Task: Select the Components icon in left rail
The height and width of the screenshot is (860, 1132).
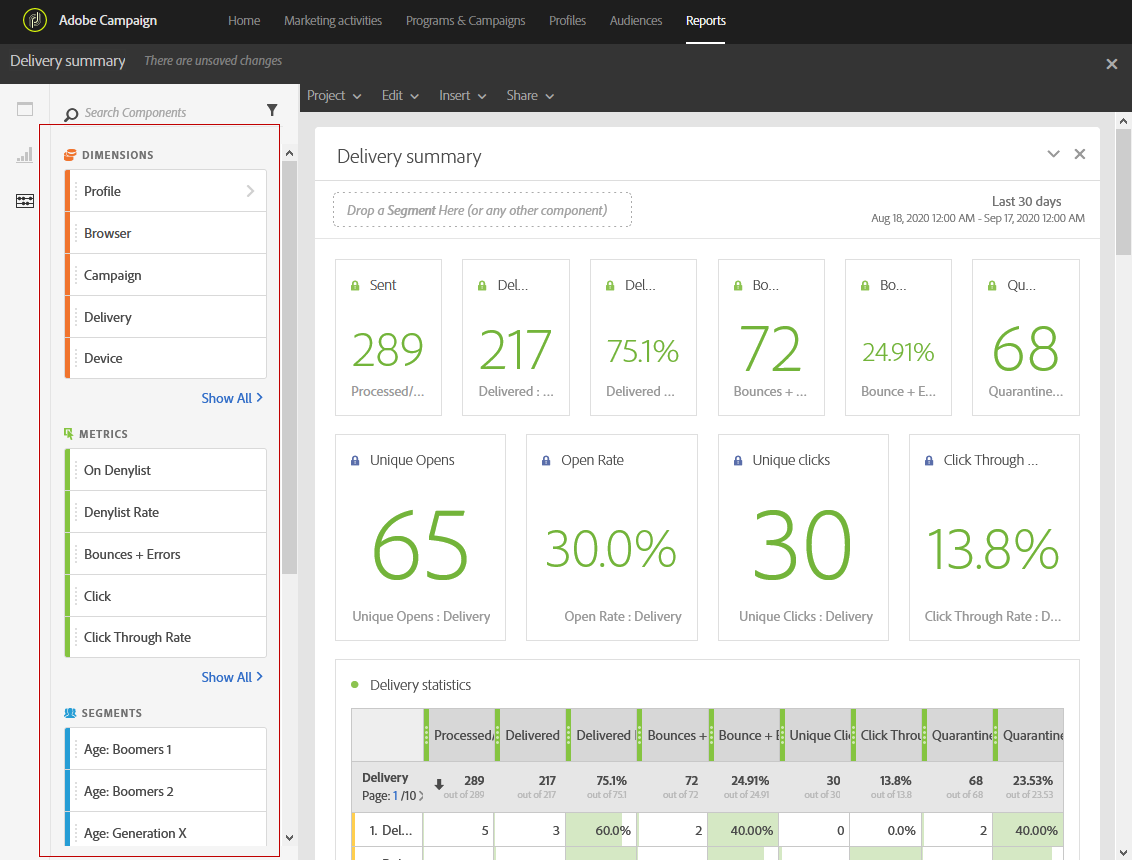Action: click(25, 201)
